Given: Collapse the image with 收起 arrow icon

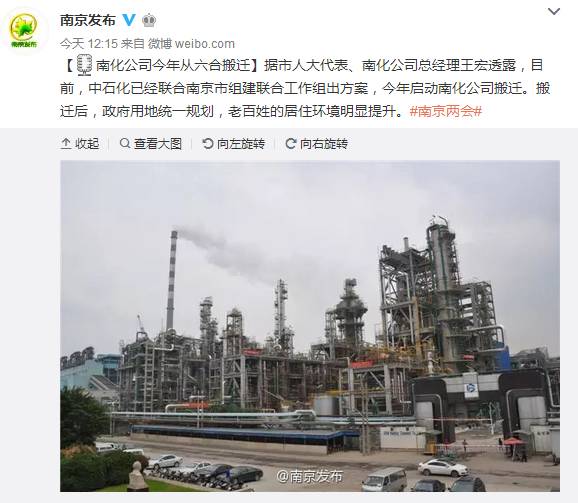Looking at the screenshot, I should pos(66,143).
